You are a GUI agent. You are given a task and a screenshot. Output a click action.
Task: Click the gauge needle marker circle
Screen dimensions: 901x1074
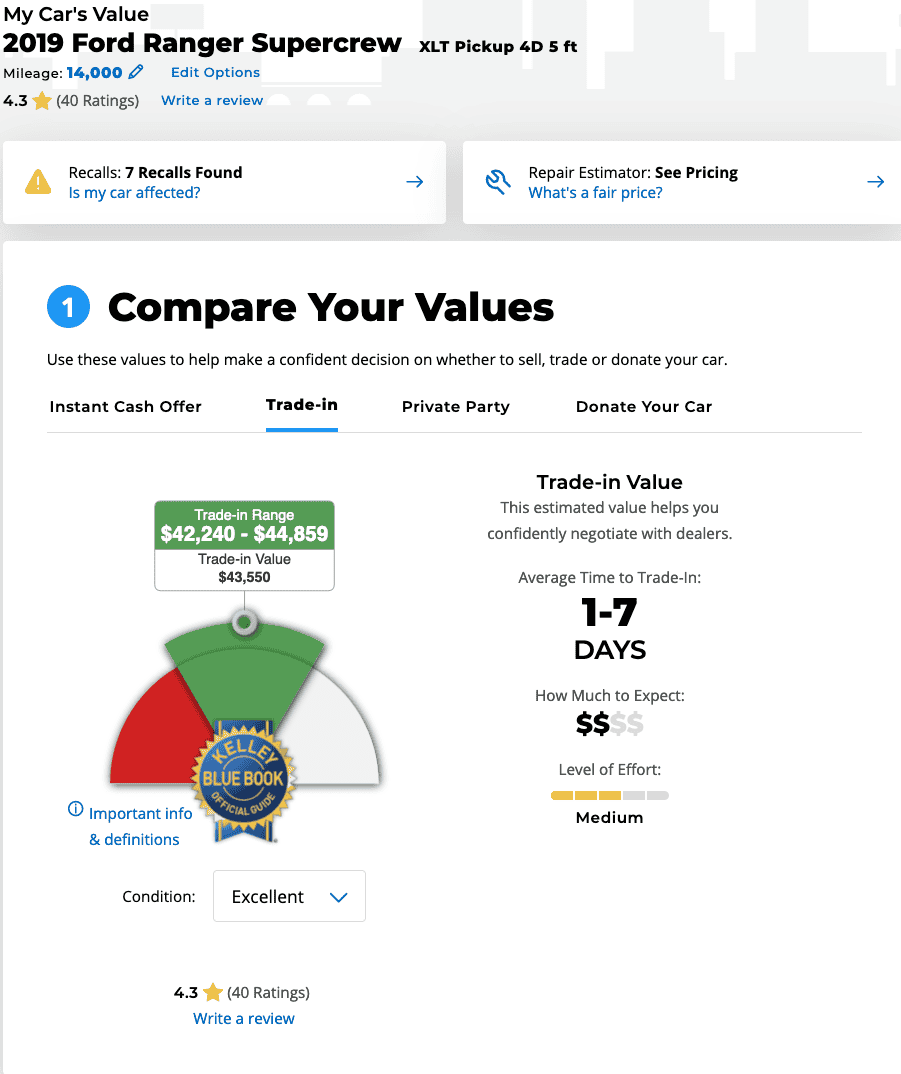click(245, 623)
